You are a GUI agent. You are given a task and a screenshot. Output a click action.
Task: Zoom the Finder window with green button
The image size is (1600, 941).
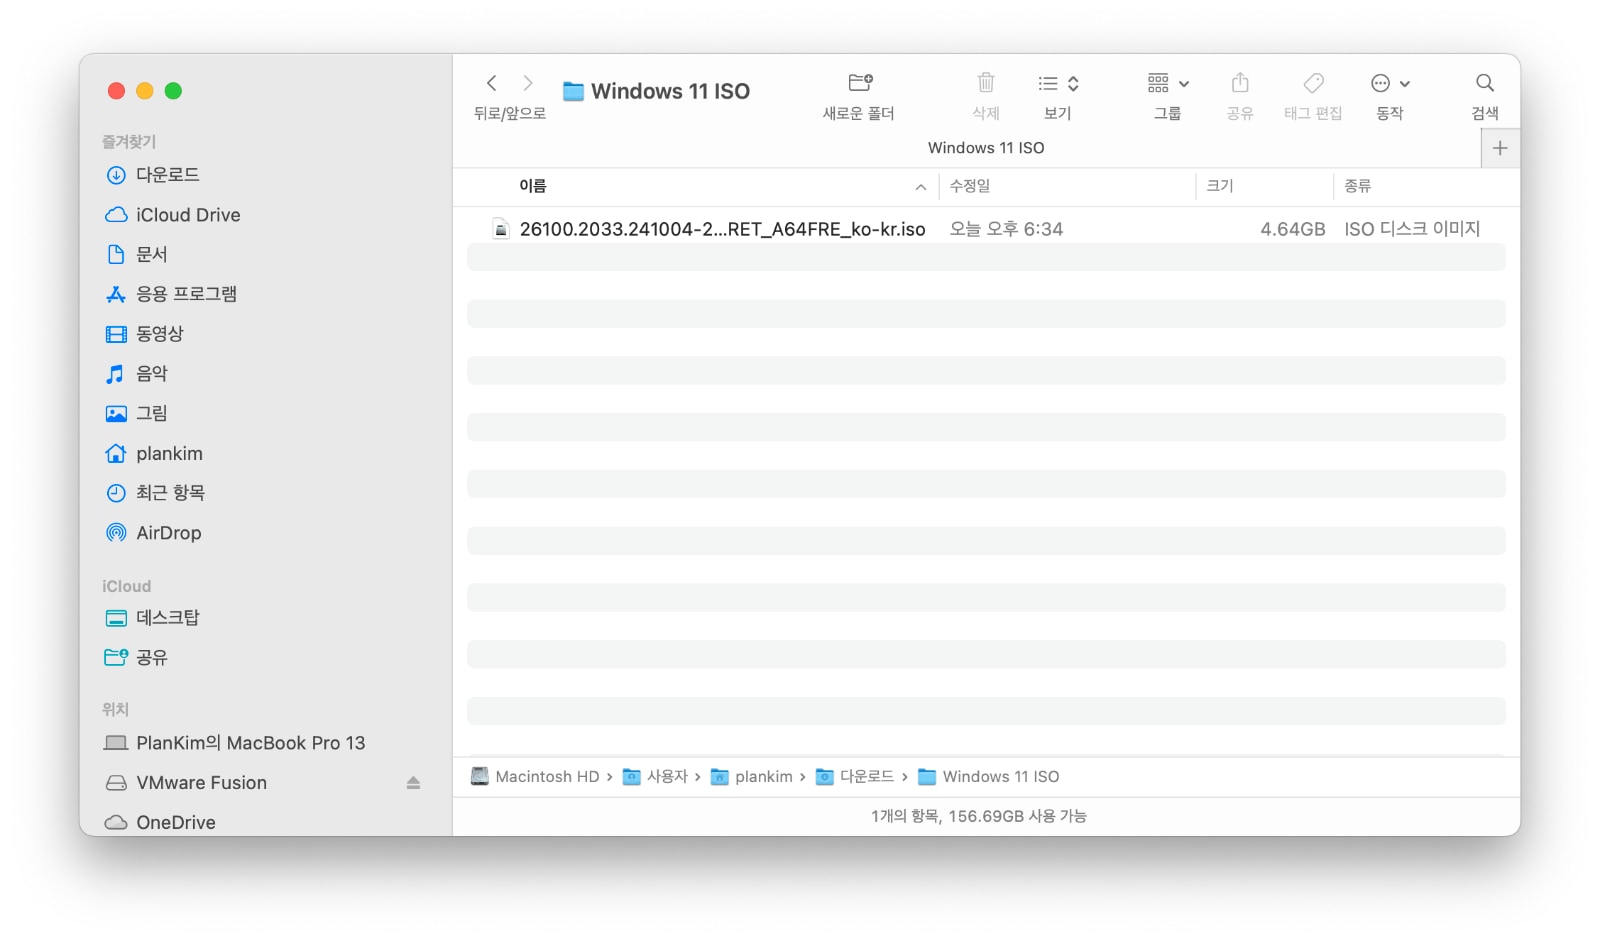point(173,91)
